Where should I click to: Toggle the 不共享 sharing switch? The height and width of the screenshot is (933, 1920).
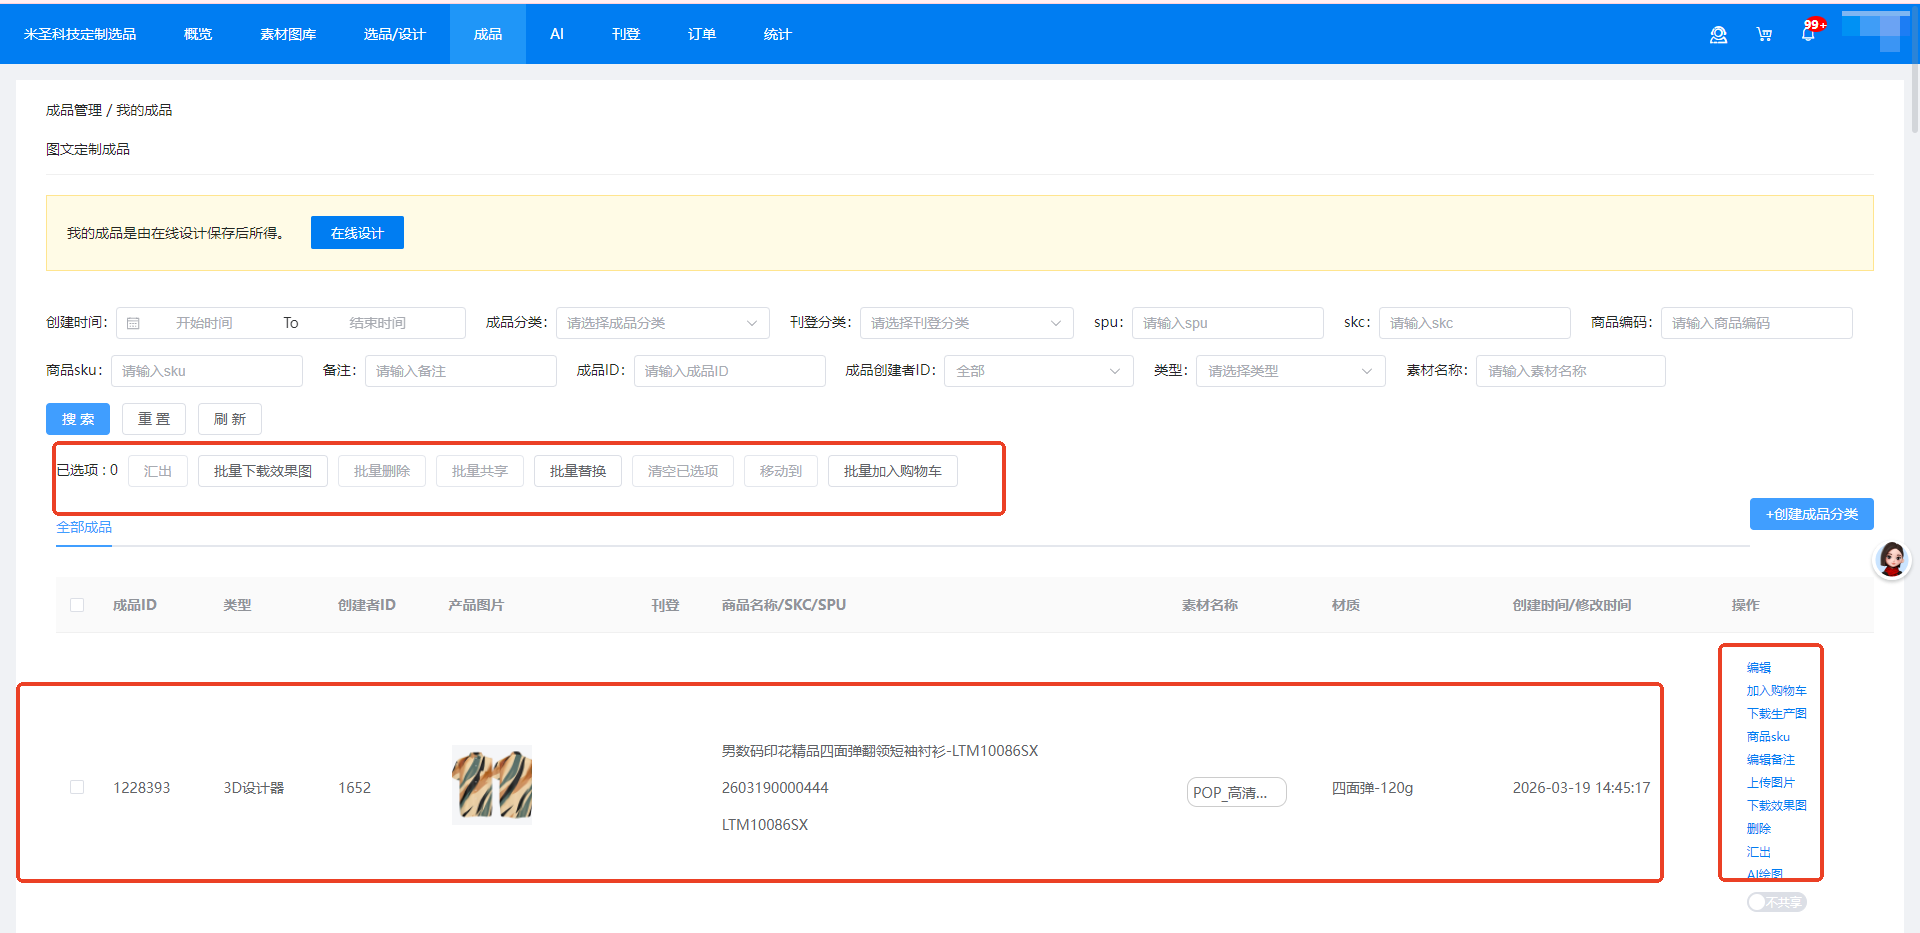point(1776,902)
